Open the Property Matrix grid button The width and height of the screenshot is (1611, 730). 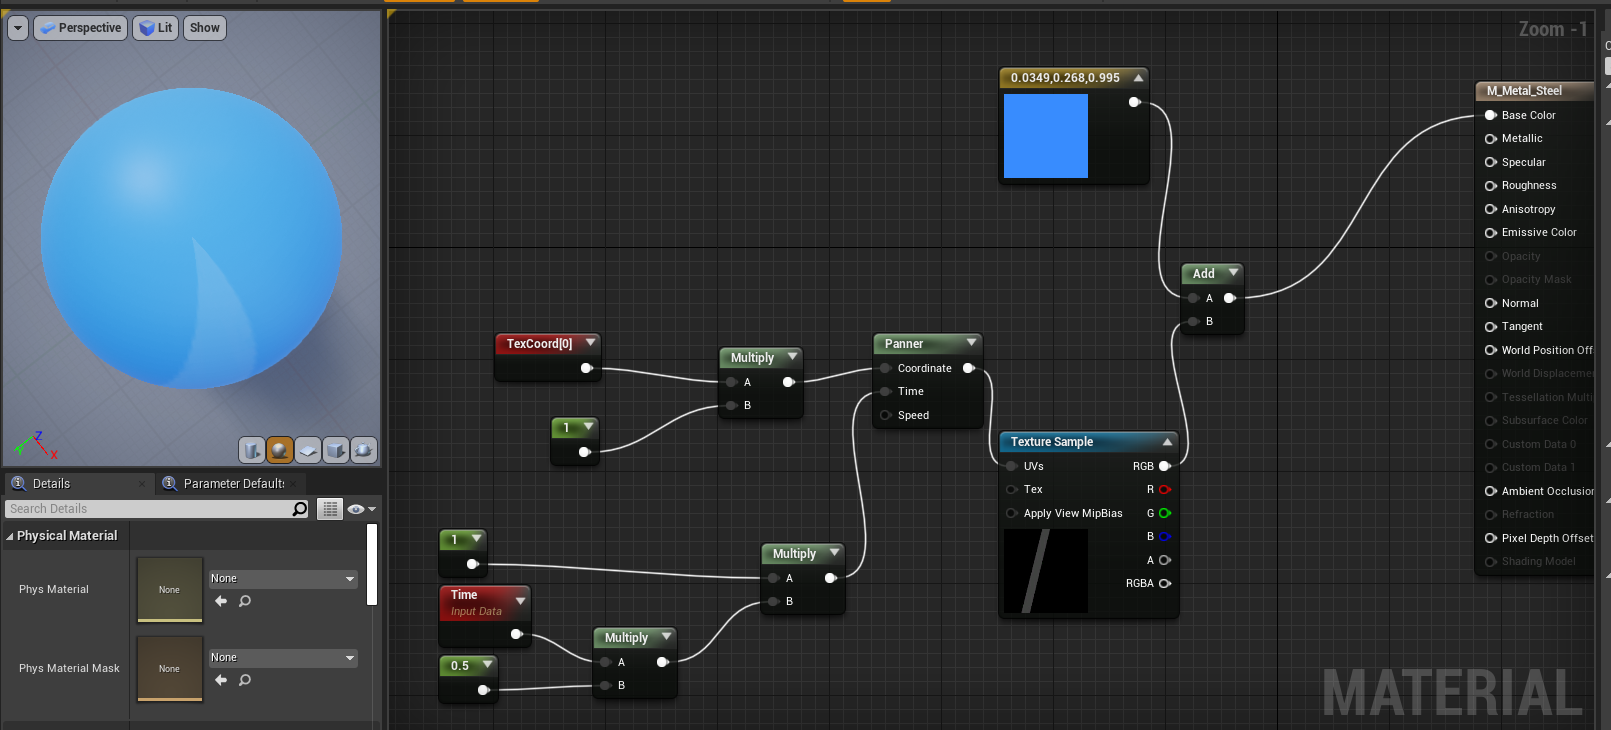click(330, 509)
